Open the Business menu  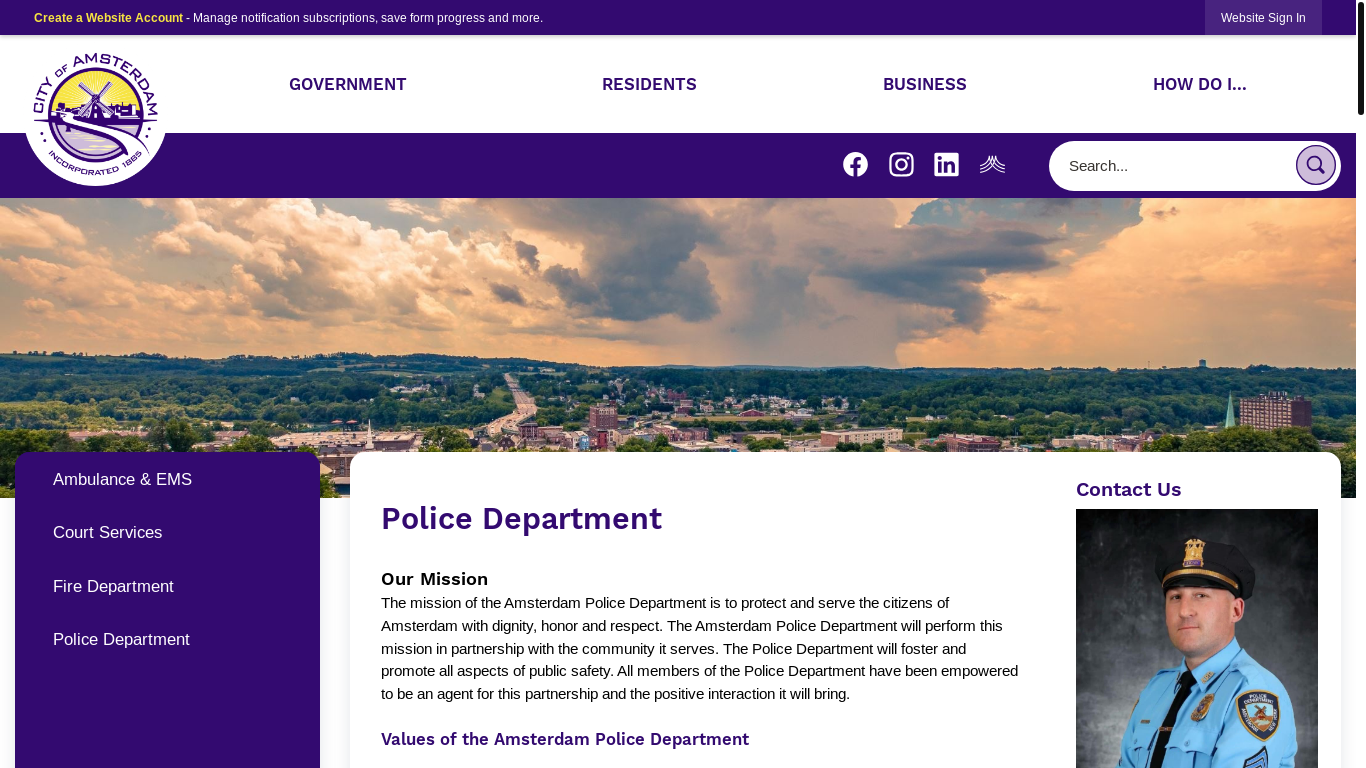(x=925, y=84)
